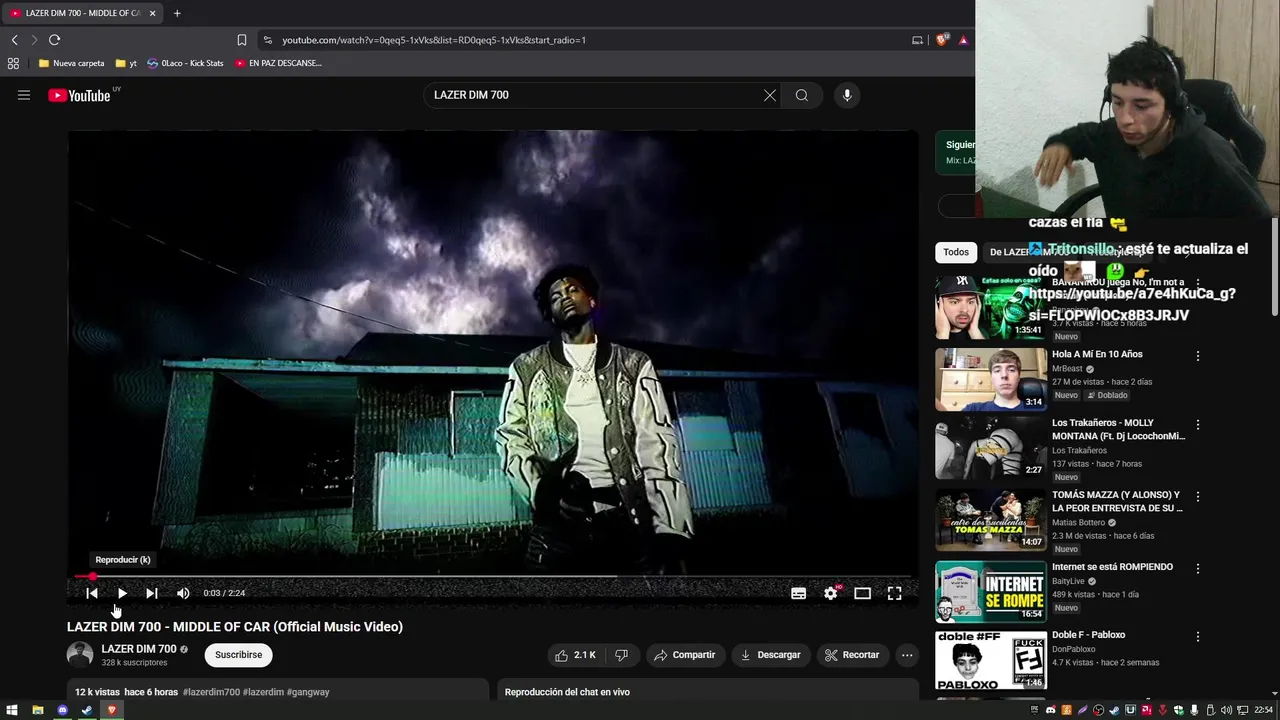Start voice search with the microphone

pyautogui.click(x=847, y=95)
